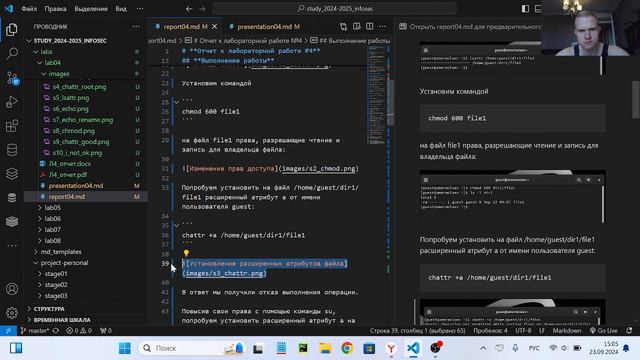Change encoding UTF-8 in status bar
640x360 pixels.
point(523,331)
